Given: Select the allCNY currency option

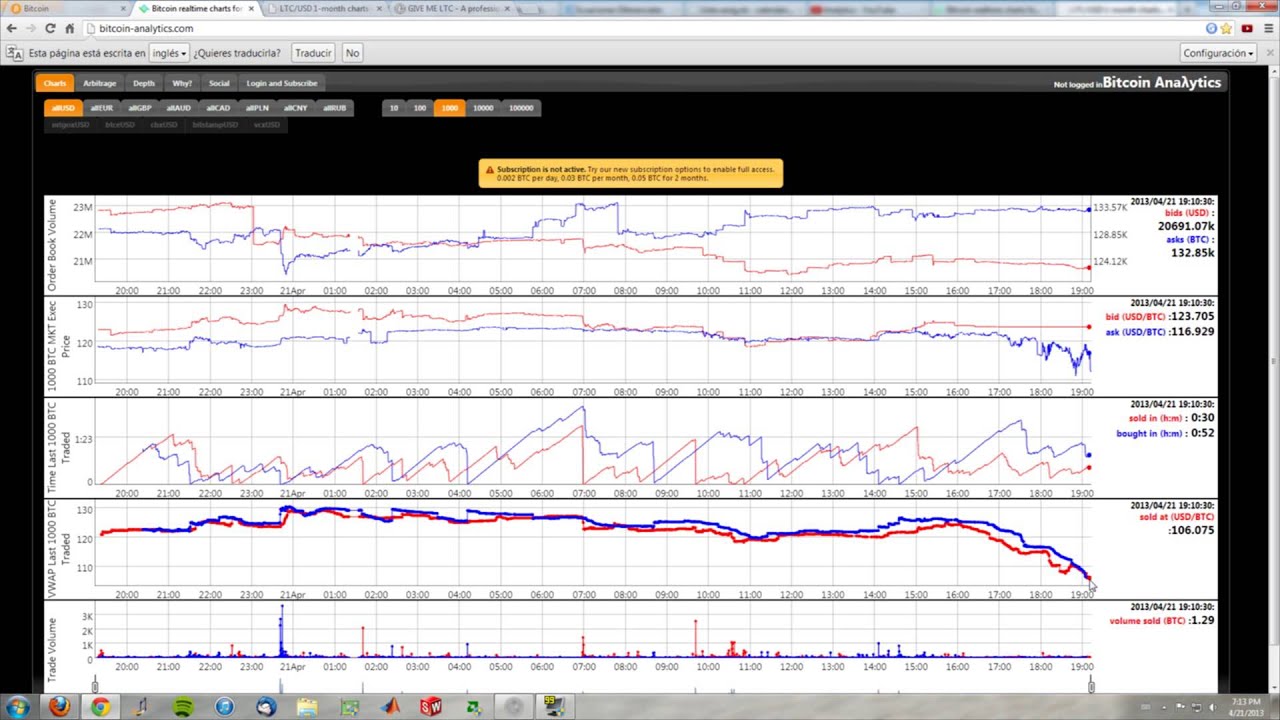Looking at the screenshot, I should pos(296,108).
